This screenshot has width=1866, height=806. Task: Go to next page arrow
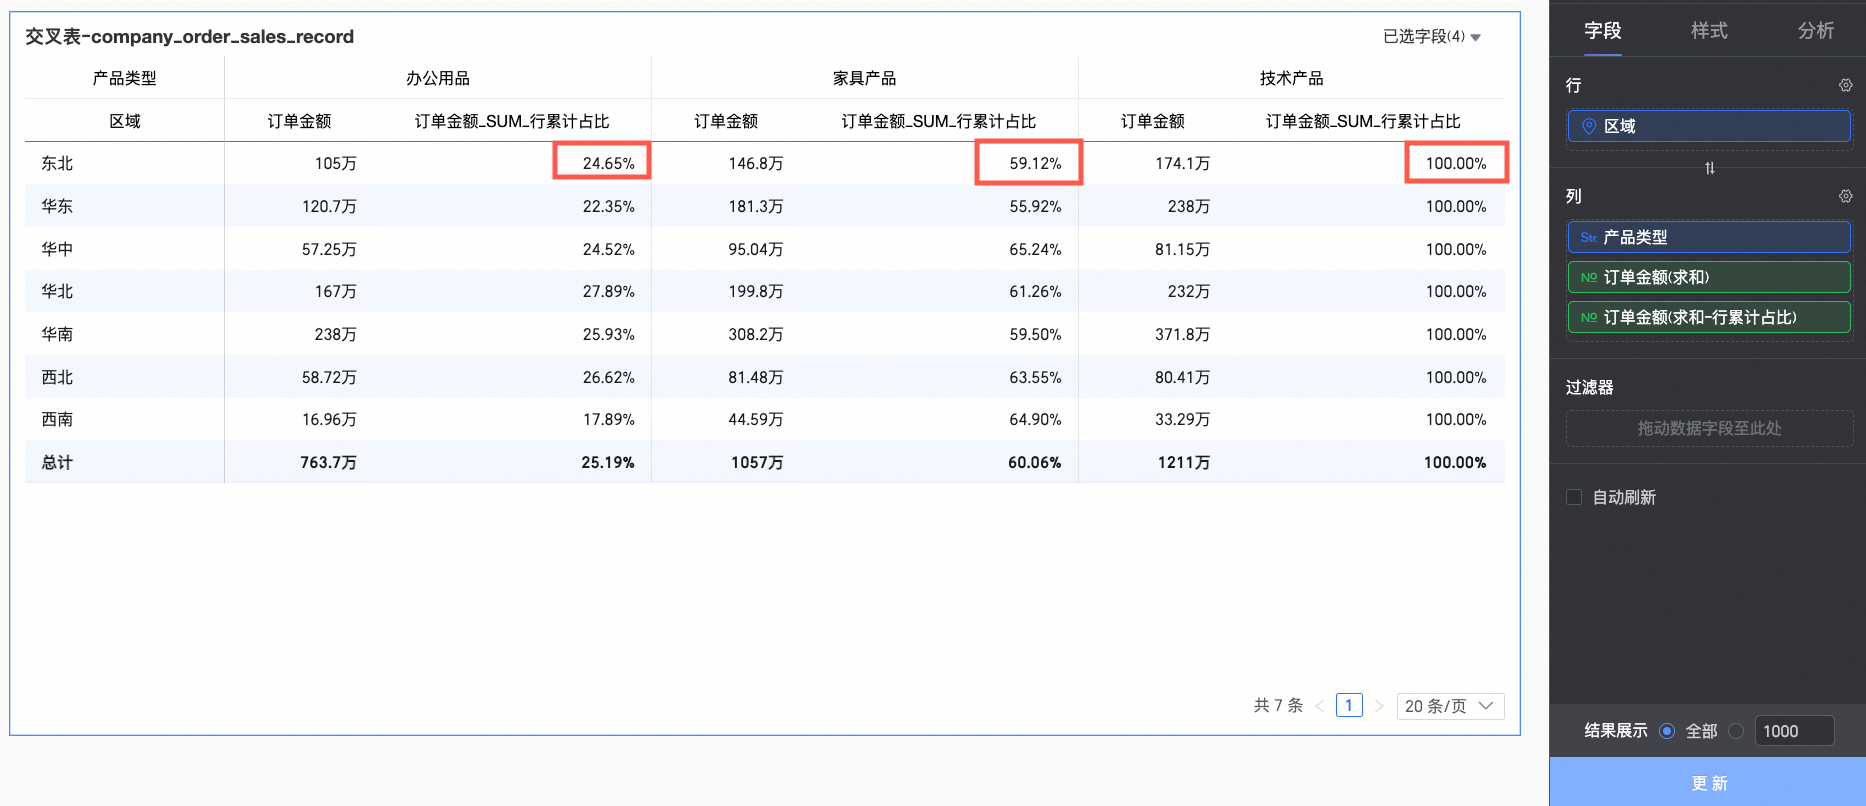1379,706
